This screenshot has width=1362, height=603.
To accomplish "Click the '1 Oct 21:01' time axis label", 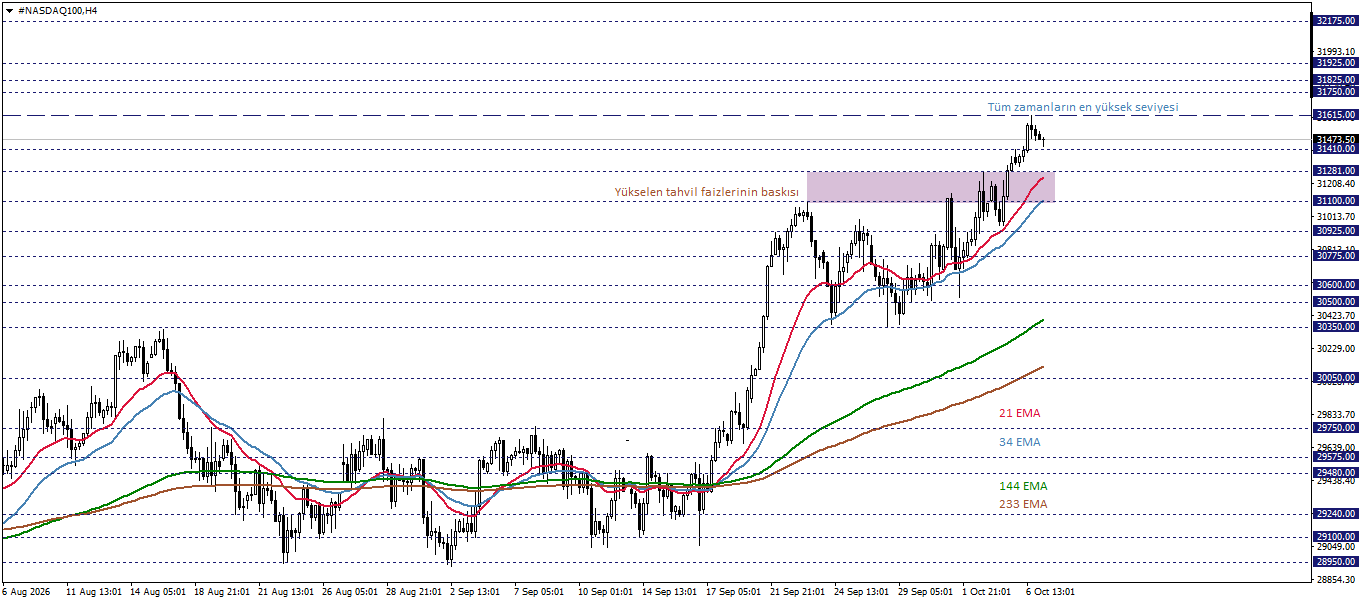I will pyautogui.click(x=988, y=592).
